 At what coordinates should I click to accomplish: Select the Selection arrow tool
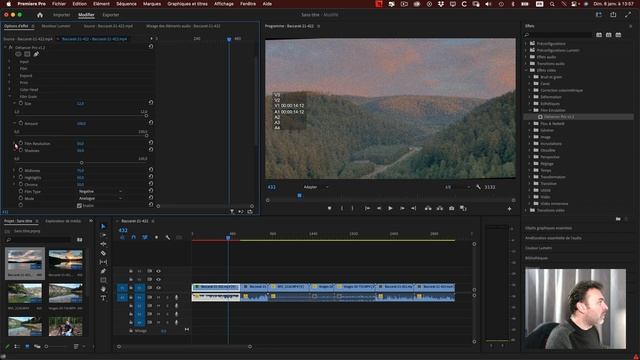[x=103, y=226]
